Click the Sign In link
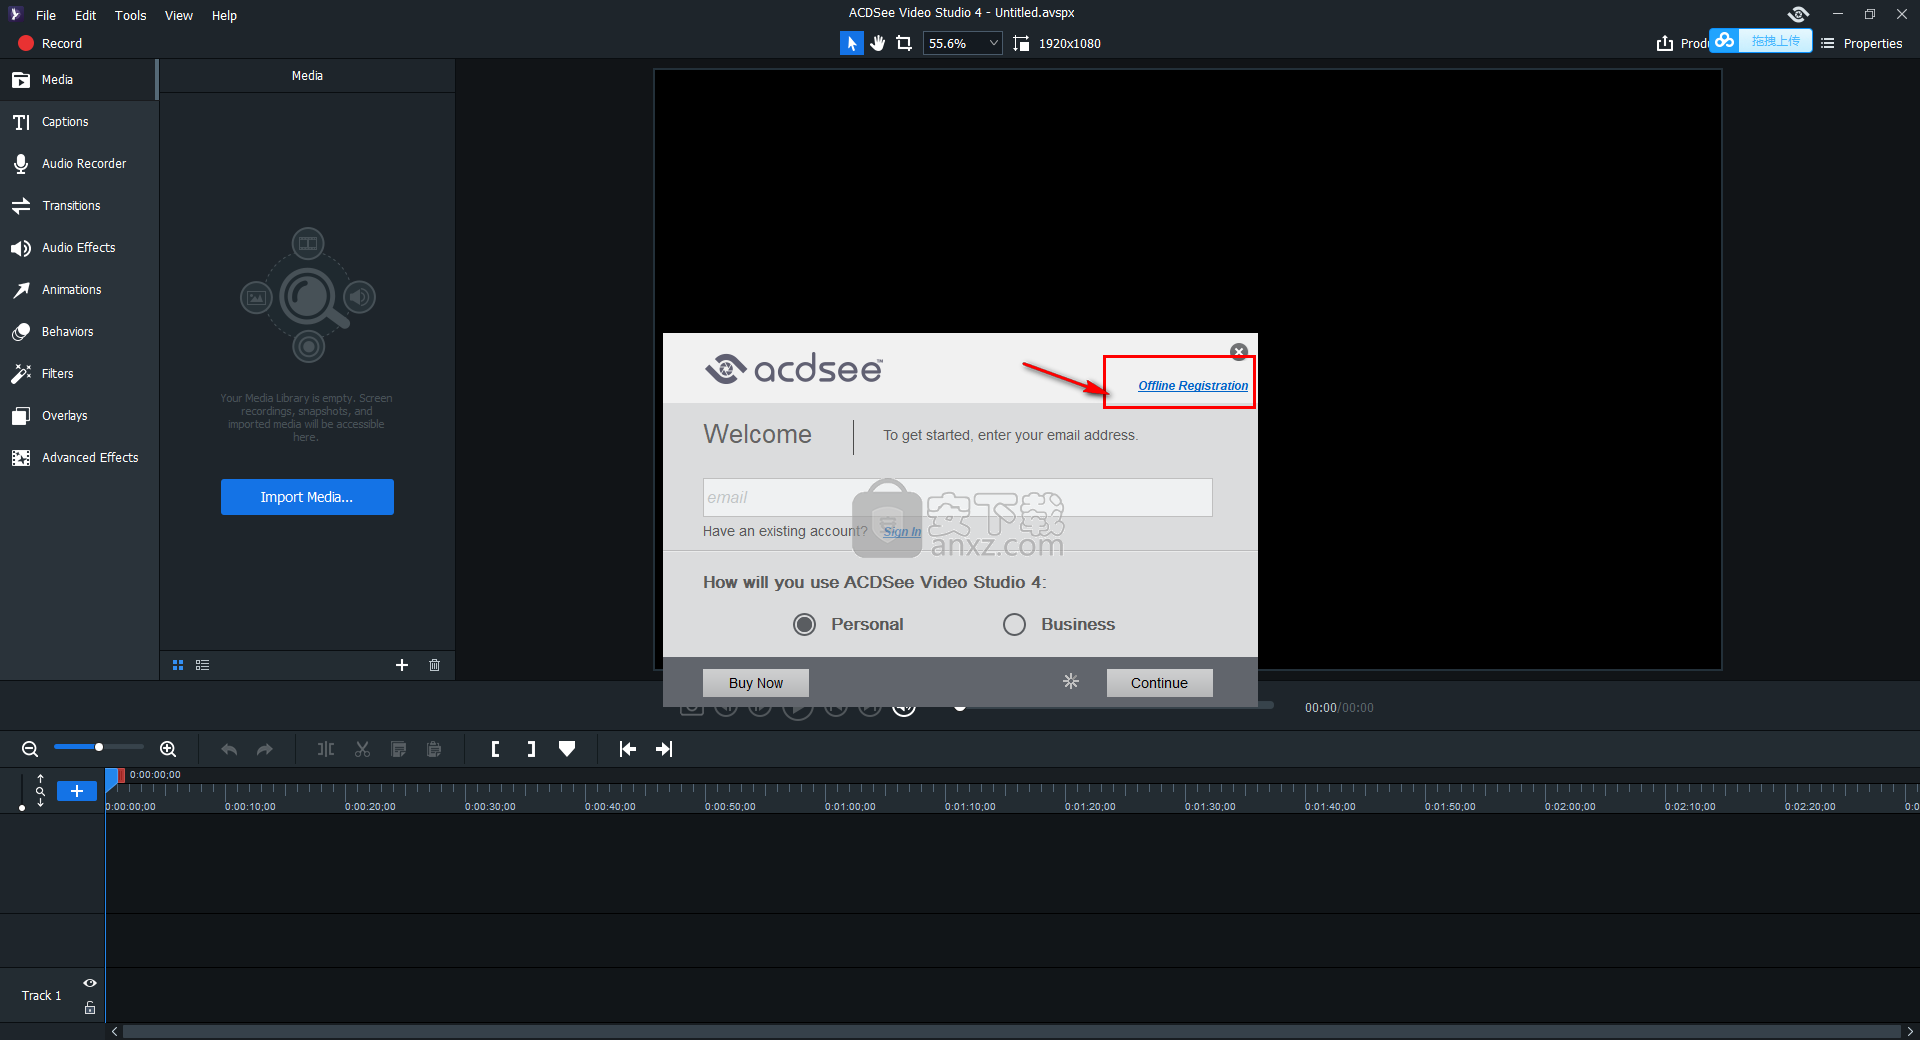Image resolution: width=1920 pixels, height=1040 pixels. (x=902, y=532)
